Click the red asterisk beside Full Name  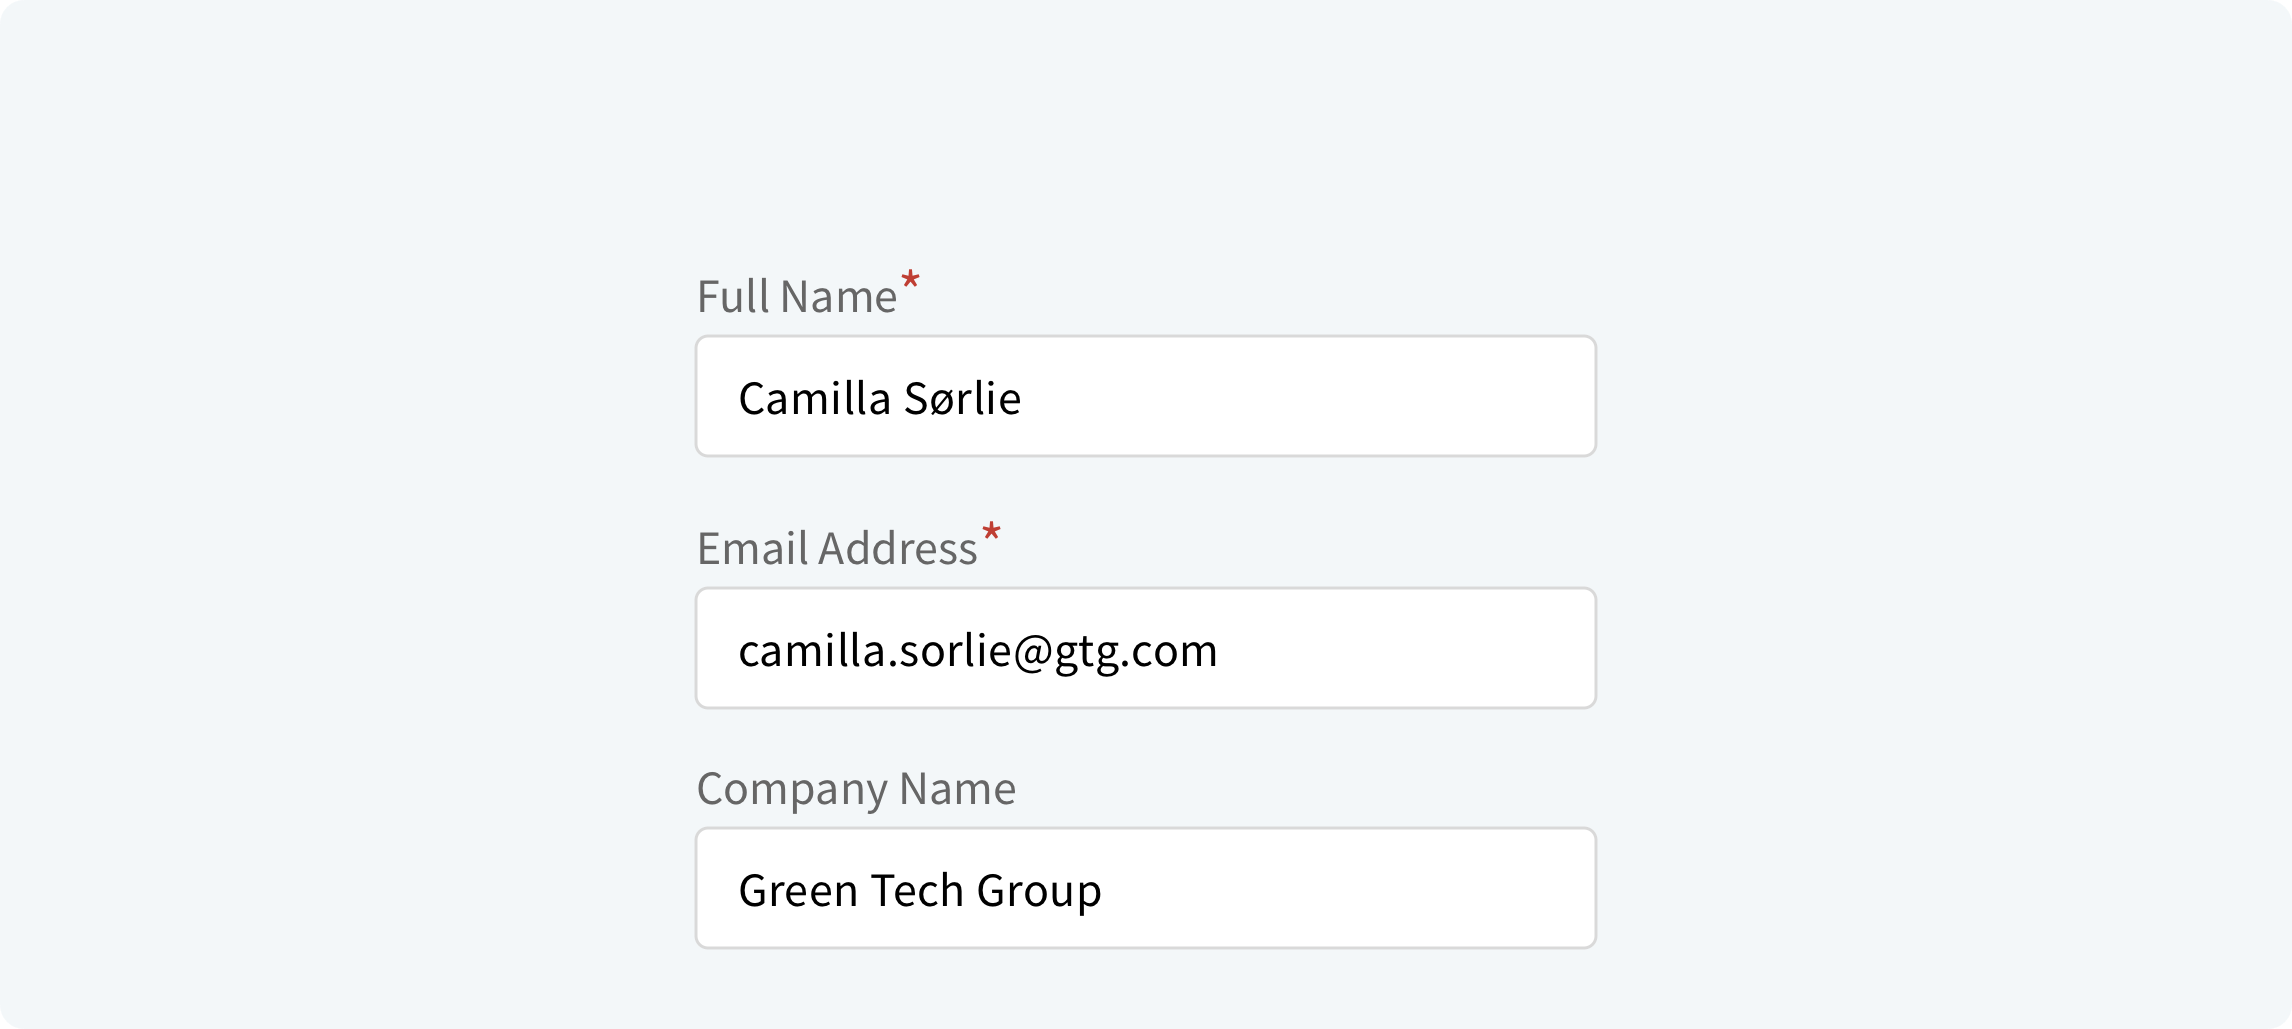click(x=910, y=281)
